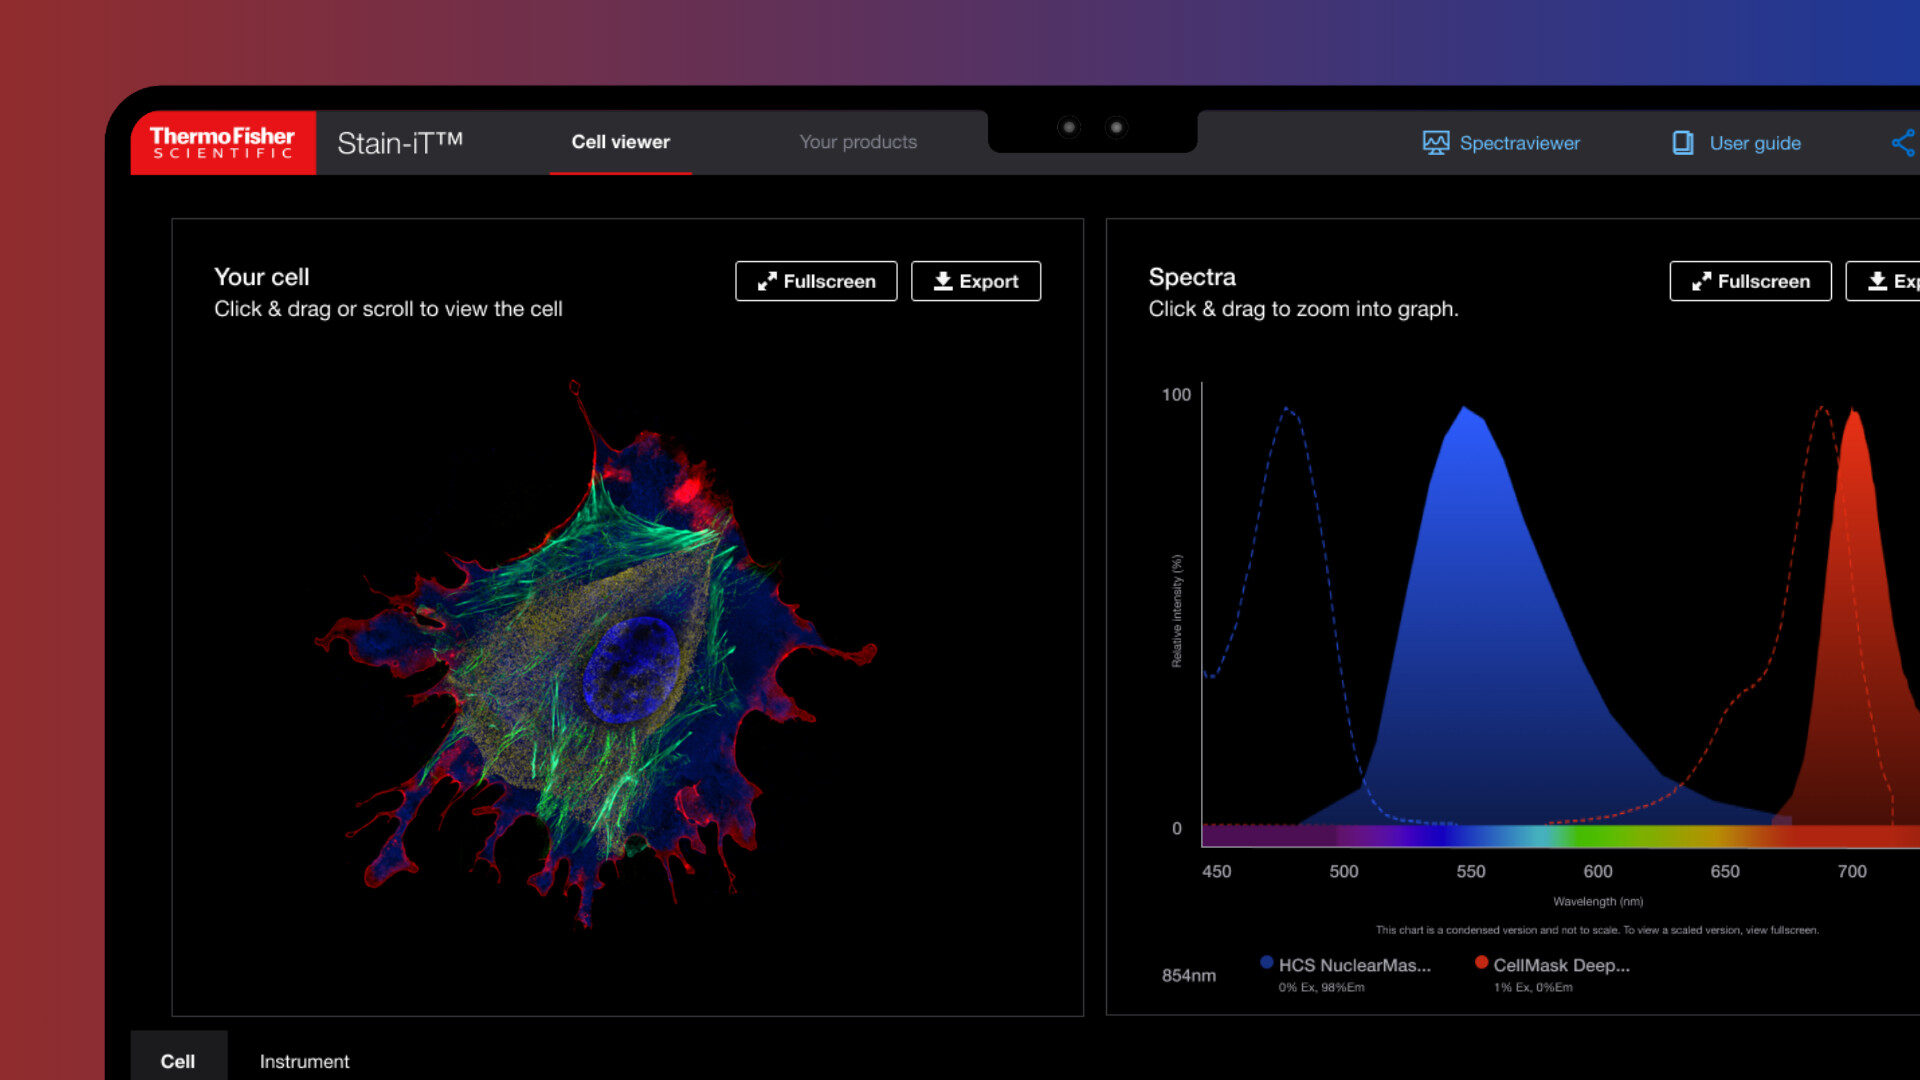Select the Cell tab at bottom

click(x=178, y=1060)
